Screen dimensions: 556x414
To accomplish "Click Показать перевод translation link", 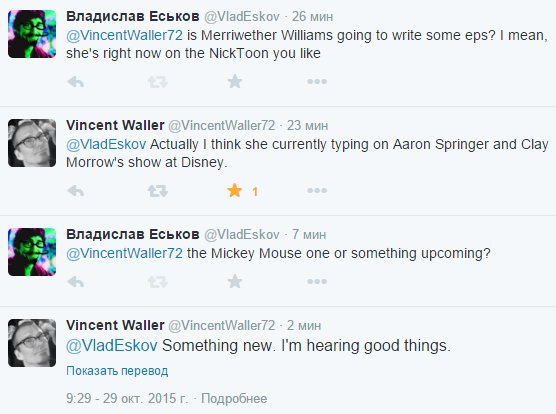I will [117, 371].
